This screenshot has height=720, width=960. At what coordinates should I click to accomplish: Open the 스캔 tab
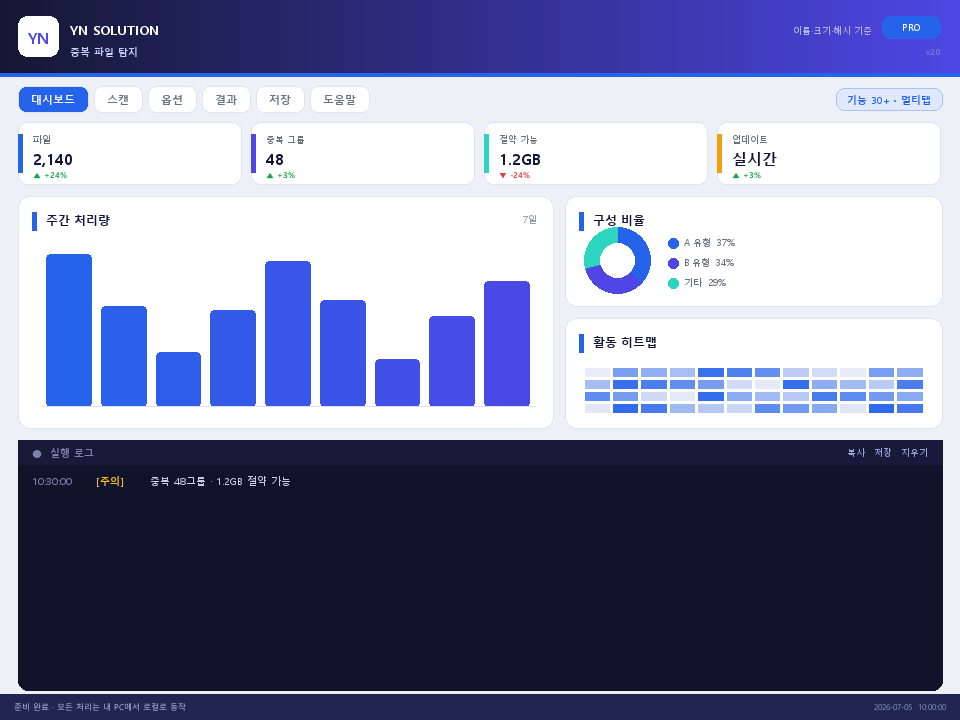point(118,99)
